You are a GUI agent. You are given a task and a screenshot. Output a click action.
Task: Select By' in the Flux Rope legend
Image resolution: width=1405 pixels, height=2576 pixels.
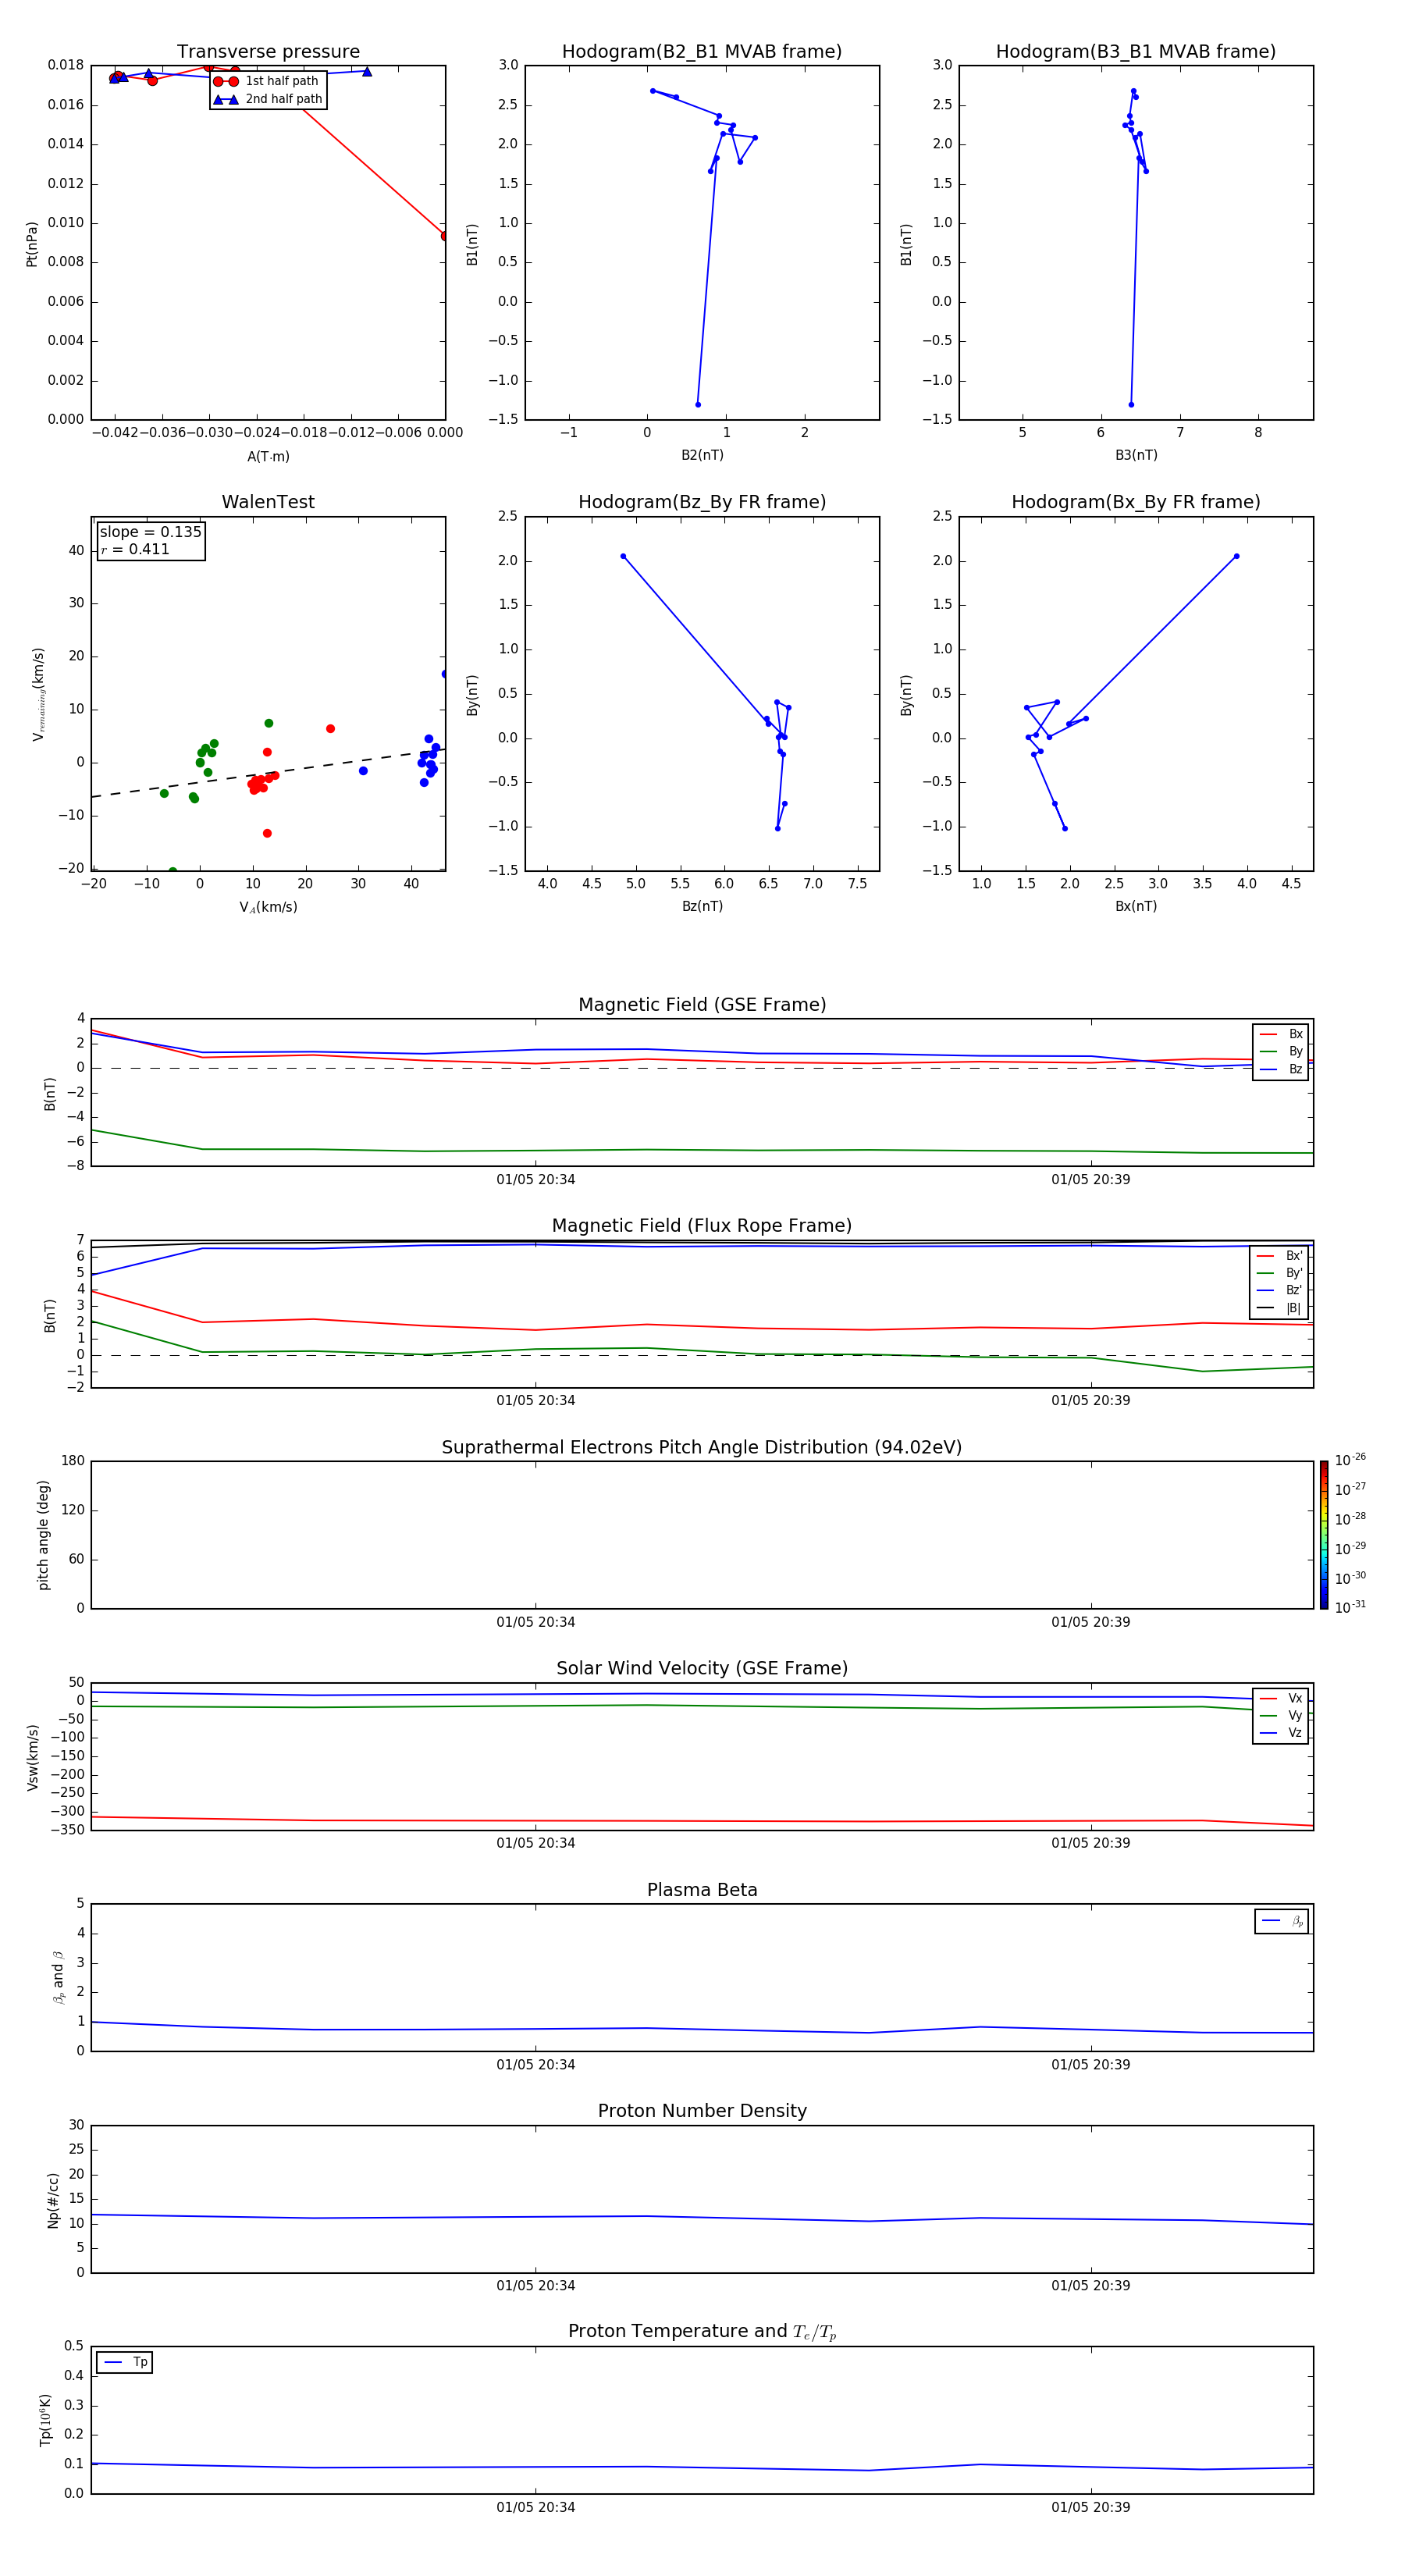tap(1280, 1273)
